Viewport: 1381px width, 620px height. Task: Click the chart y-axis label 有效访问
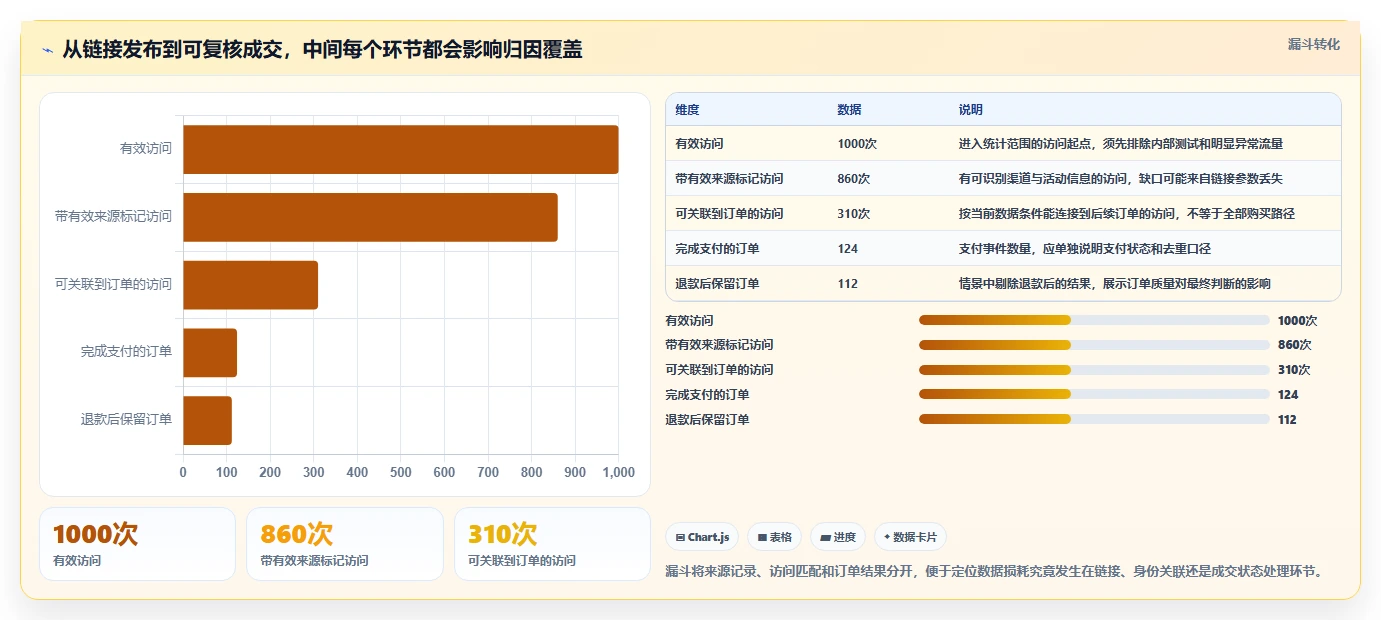coord(146,149)
